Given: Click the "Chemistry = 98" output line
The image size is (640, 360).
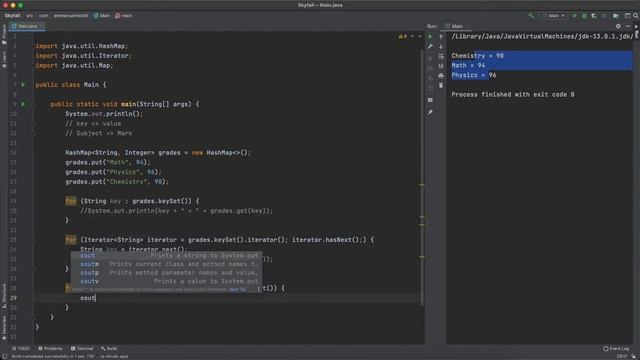Looking at the screenshot, I should tap(478, 56).
